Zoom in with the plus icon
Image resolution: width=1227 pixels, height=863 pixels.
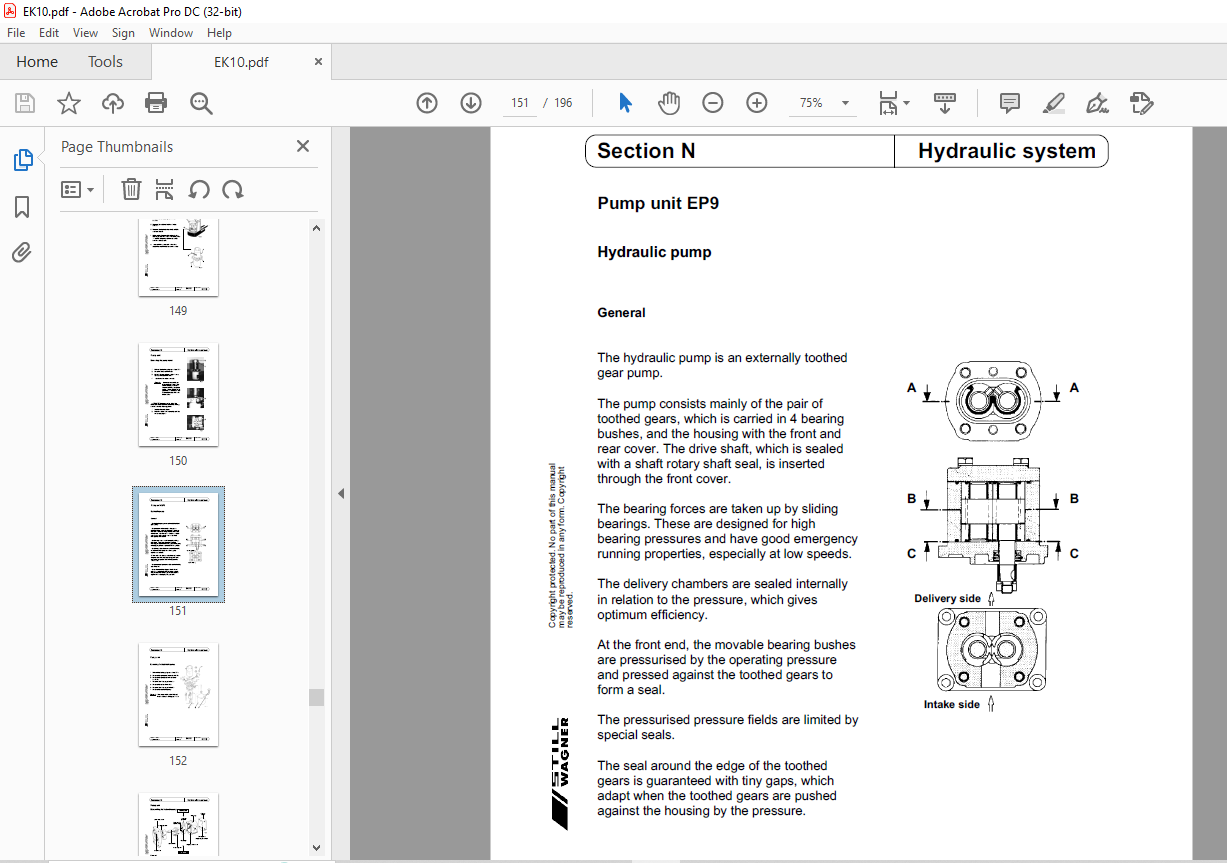pyautogui.click(x=757, y=103)
